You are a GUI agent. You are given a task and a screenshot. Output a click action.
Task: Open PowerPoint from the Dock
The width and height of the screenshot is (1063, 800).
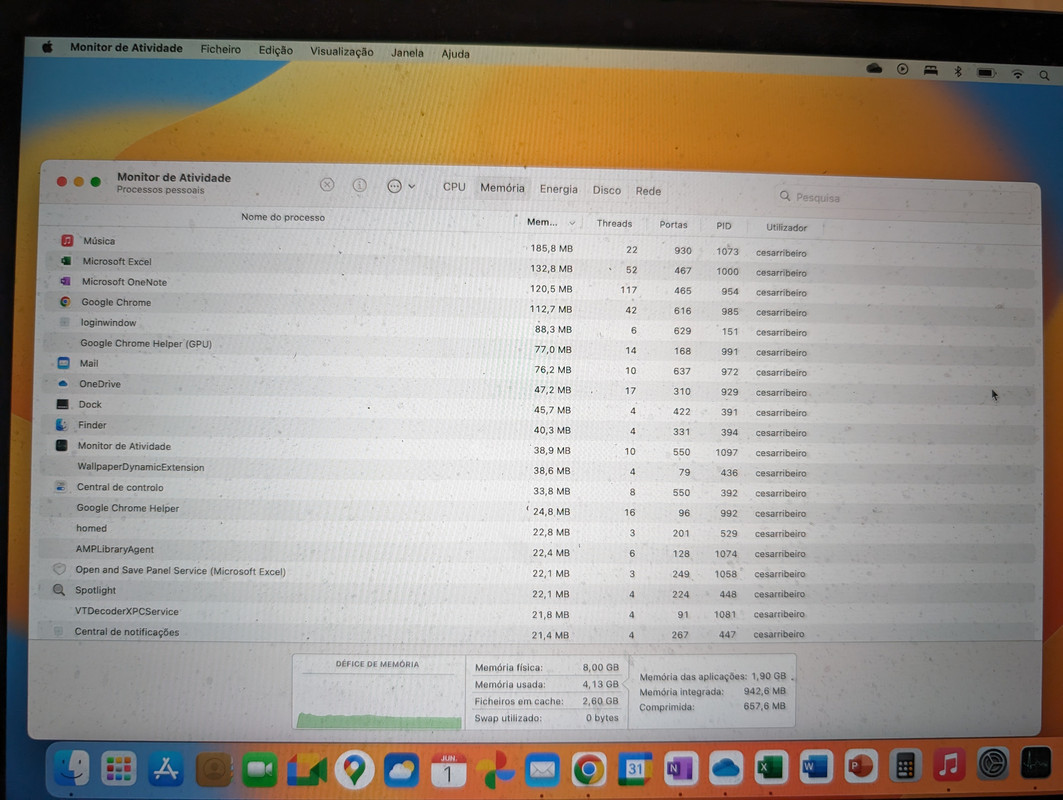click(x=860, y=767)
